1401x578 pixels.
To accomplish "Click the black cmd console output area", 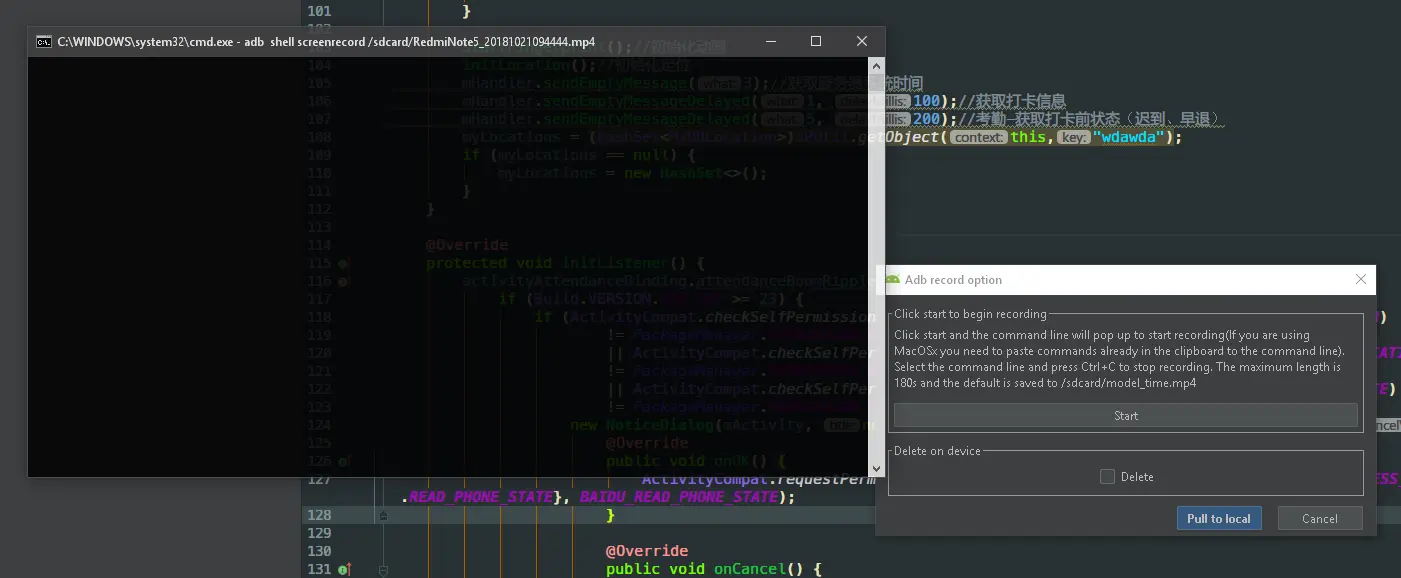I will click(x=447, y=267).
